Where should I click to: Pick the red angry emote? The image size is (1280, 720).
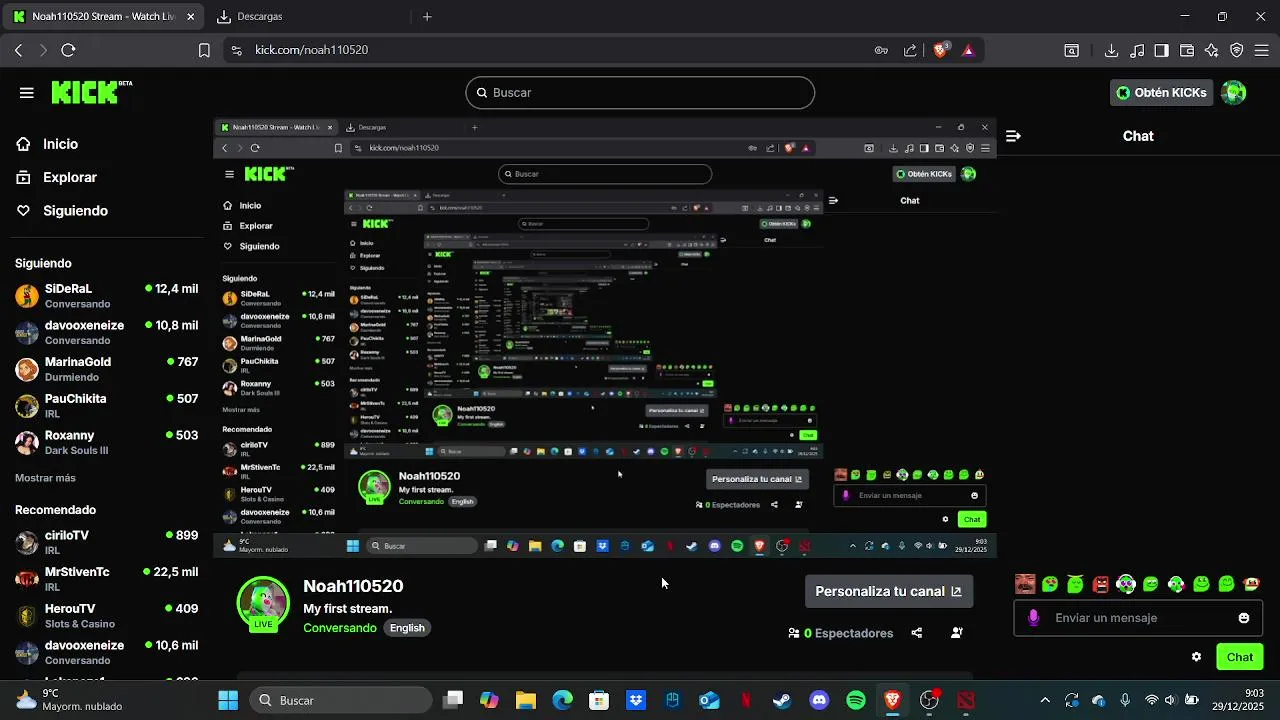click(x=1101, y=584)
